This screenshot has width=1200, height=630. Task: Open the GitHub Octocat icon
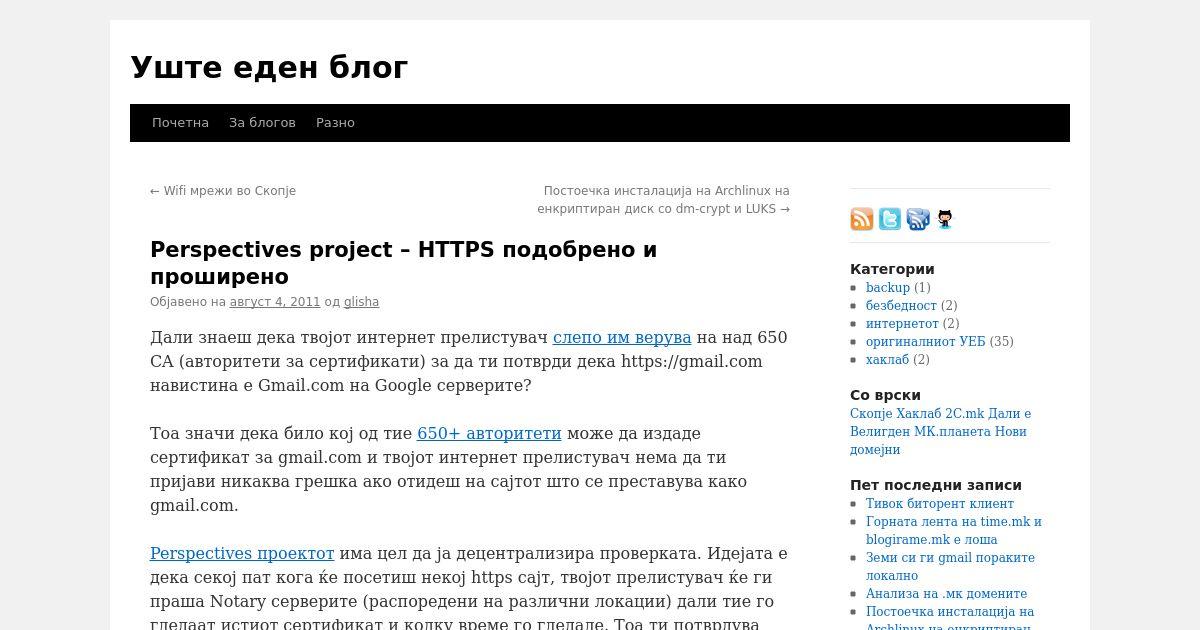pyautogui.click(x=945, y=219)
